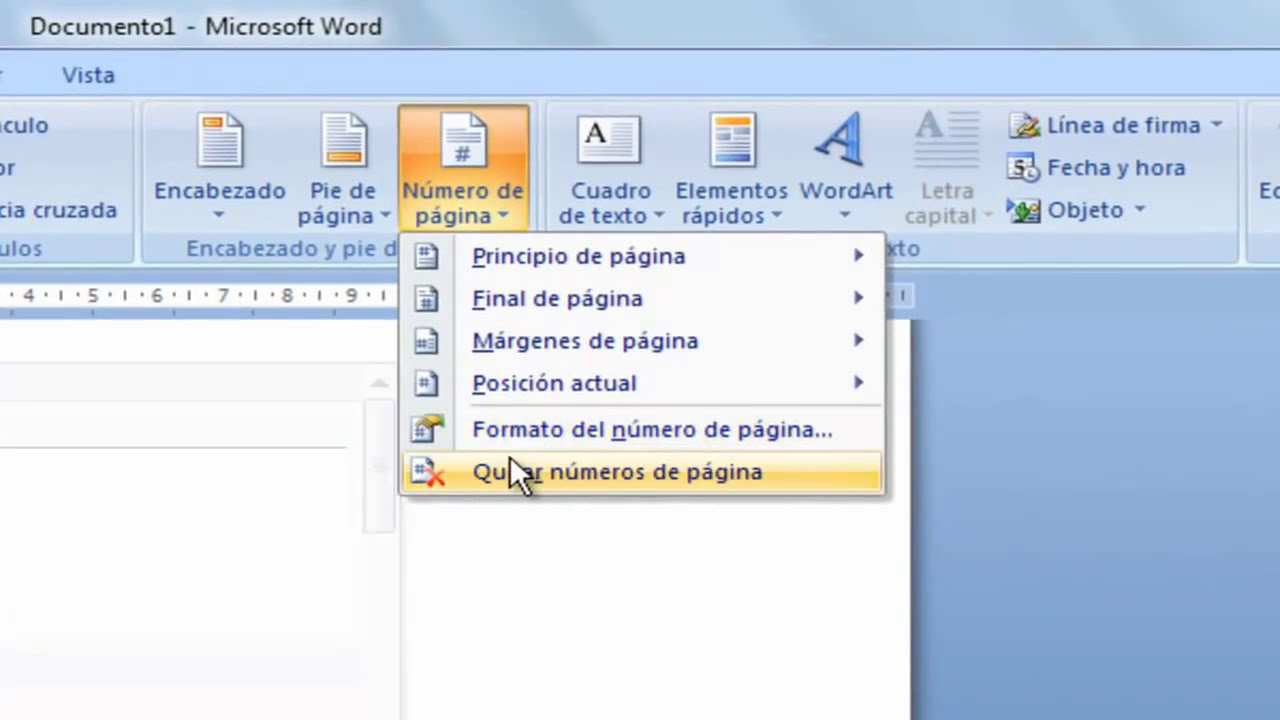Image resolution: width=1280 pixels, height=720 pixels.
Task: Choose Final de página menu entry
Action: pyautogui.click(x=643, y=298)
